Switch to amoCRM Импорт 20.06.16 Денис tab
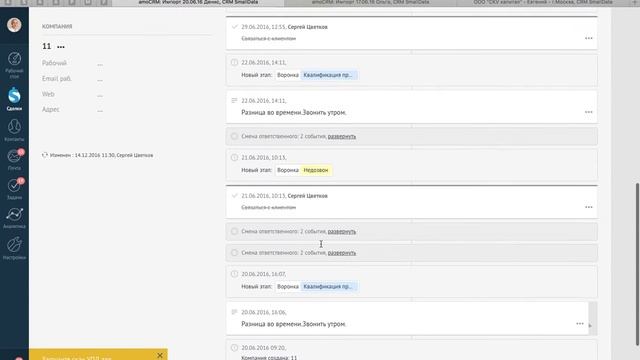This screenshot has width=640, height=360. pos(198,2)
